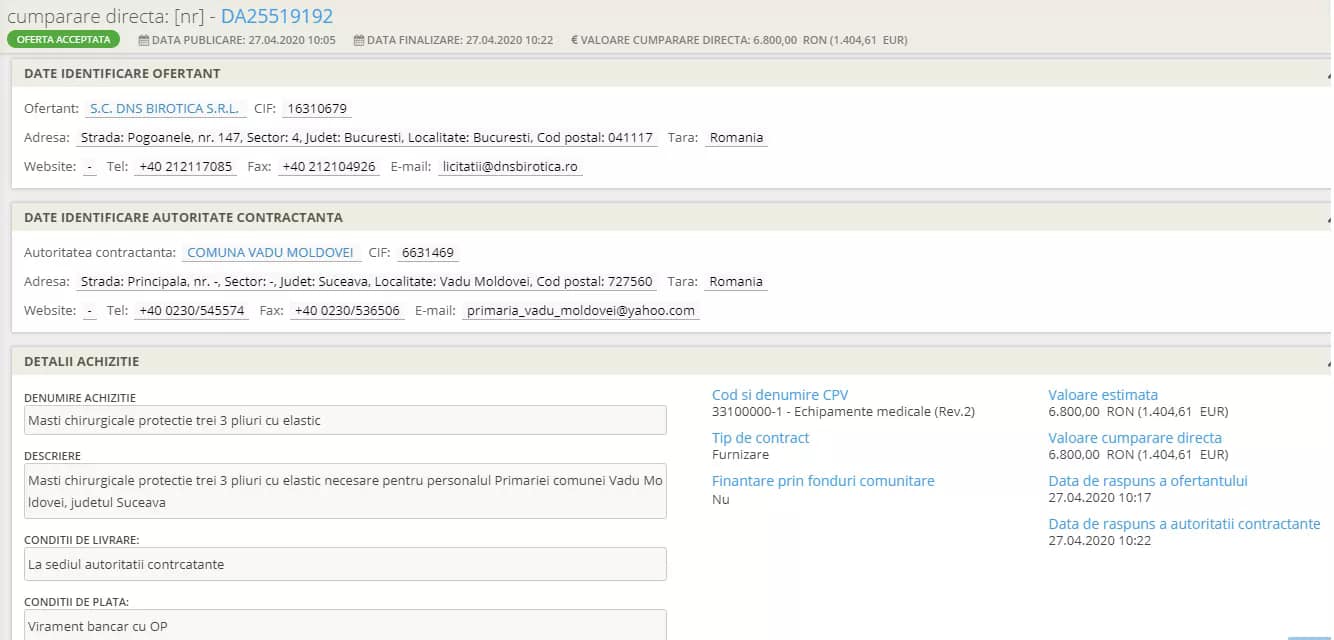The height and width of the screenshot is (640, 1334).
Task: Click the euro icon beside Valoare Cumparare Directa
Action: [574, 41]
